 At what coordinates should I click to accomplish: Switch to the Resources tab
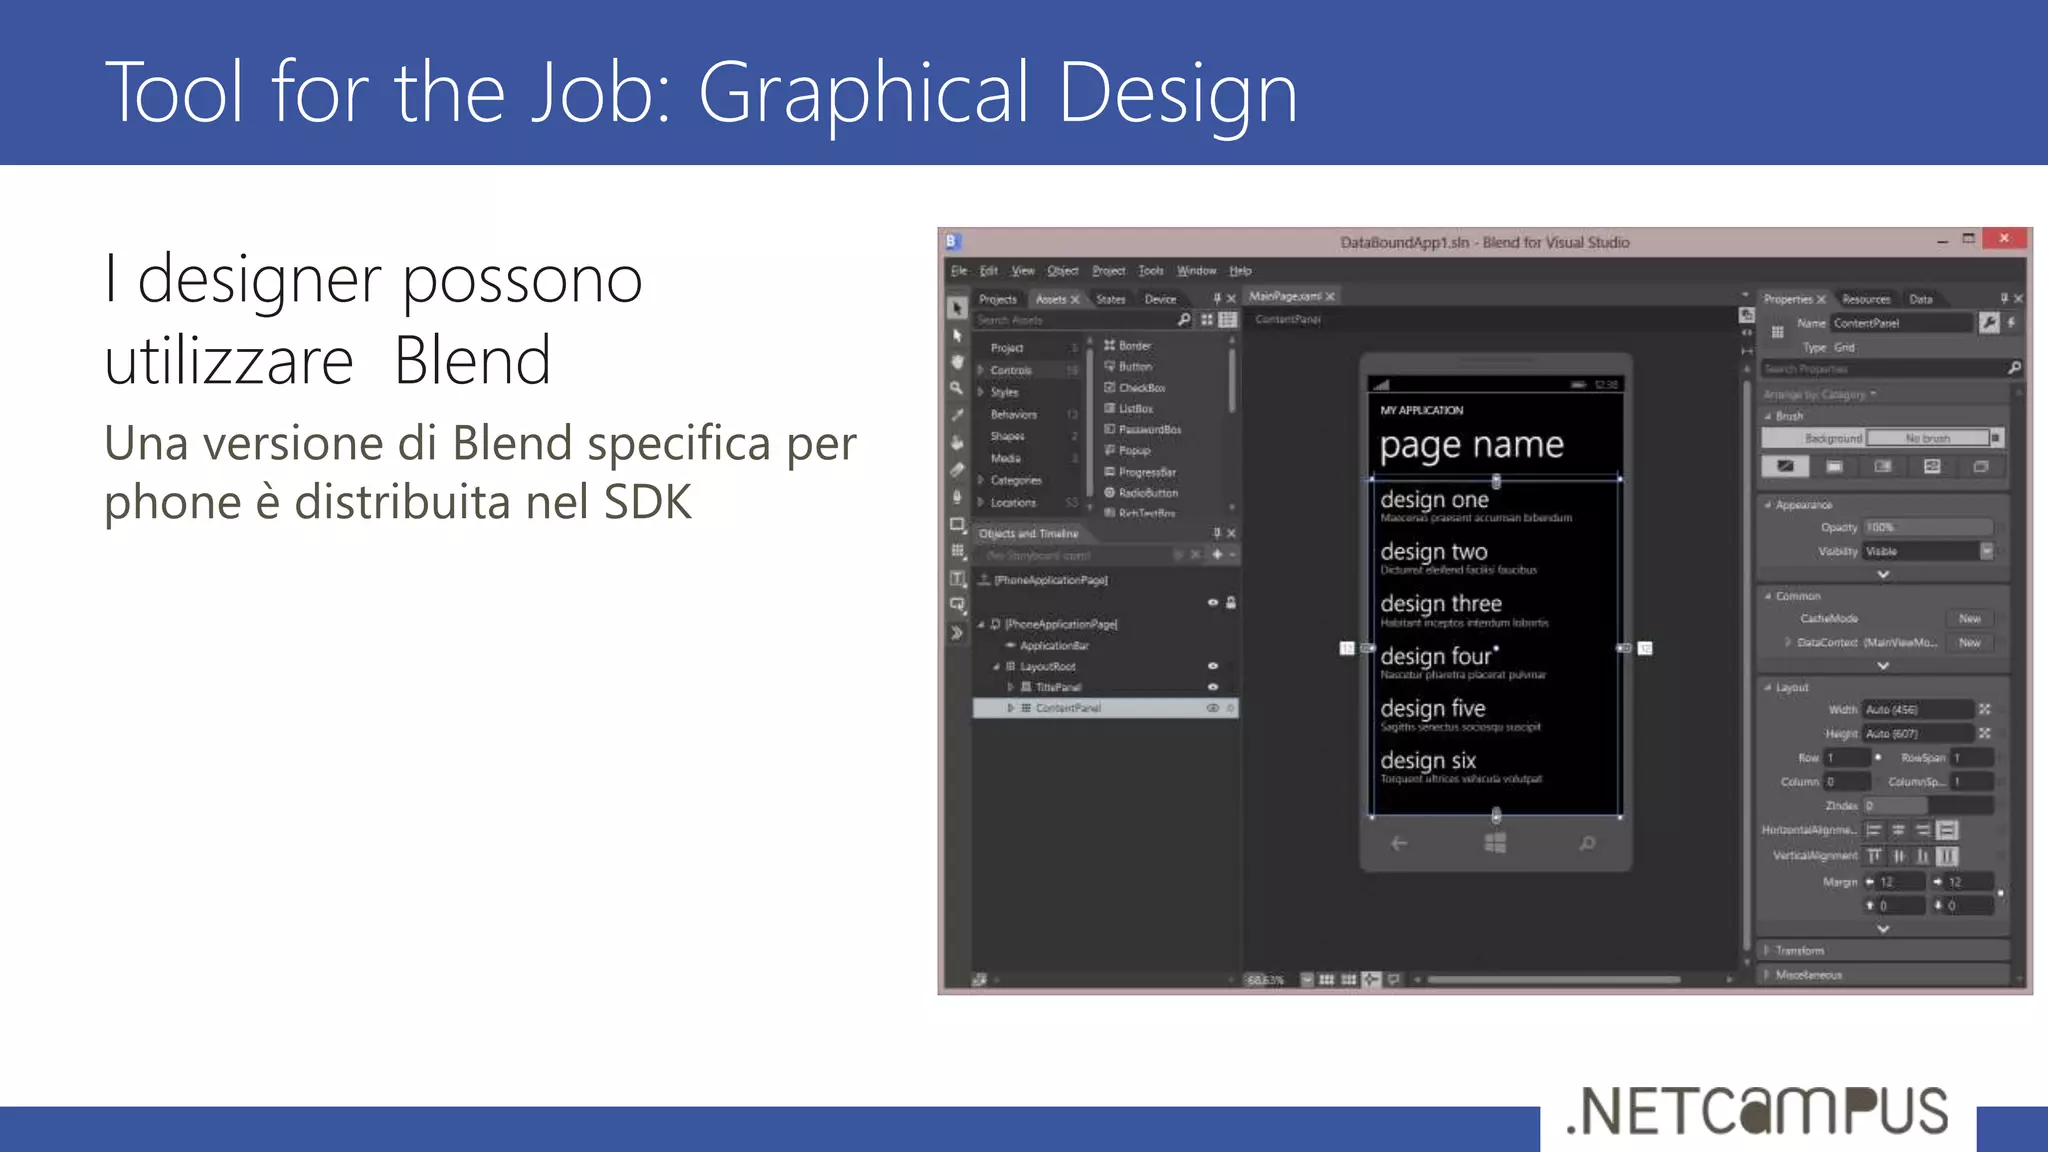click(x=1866, y=299)
